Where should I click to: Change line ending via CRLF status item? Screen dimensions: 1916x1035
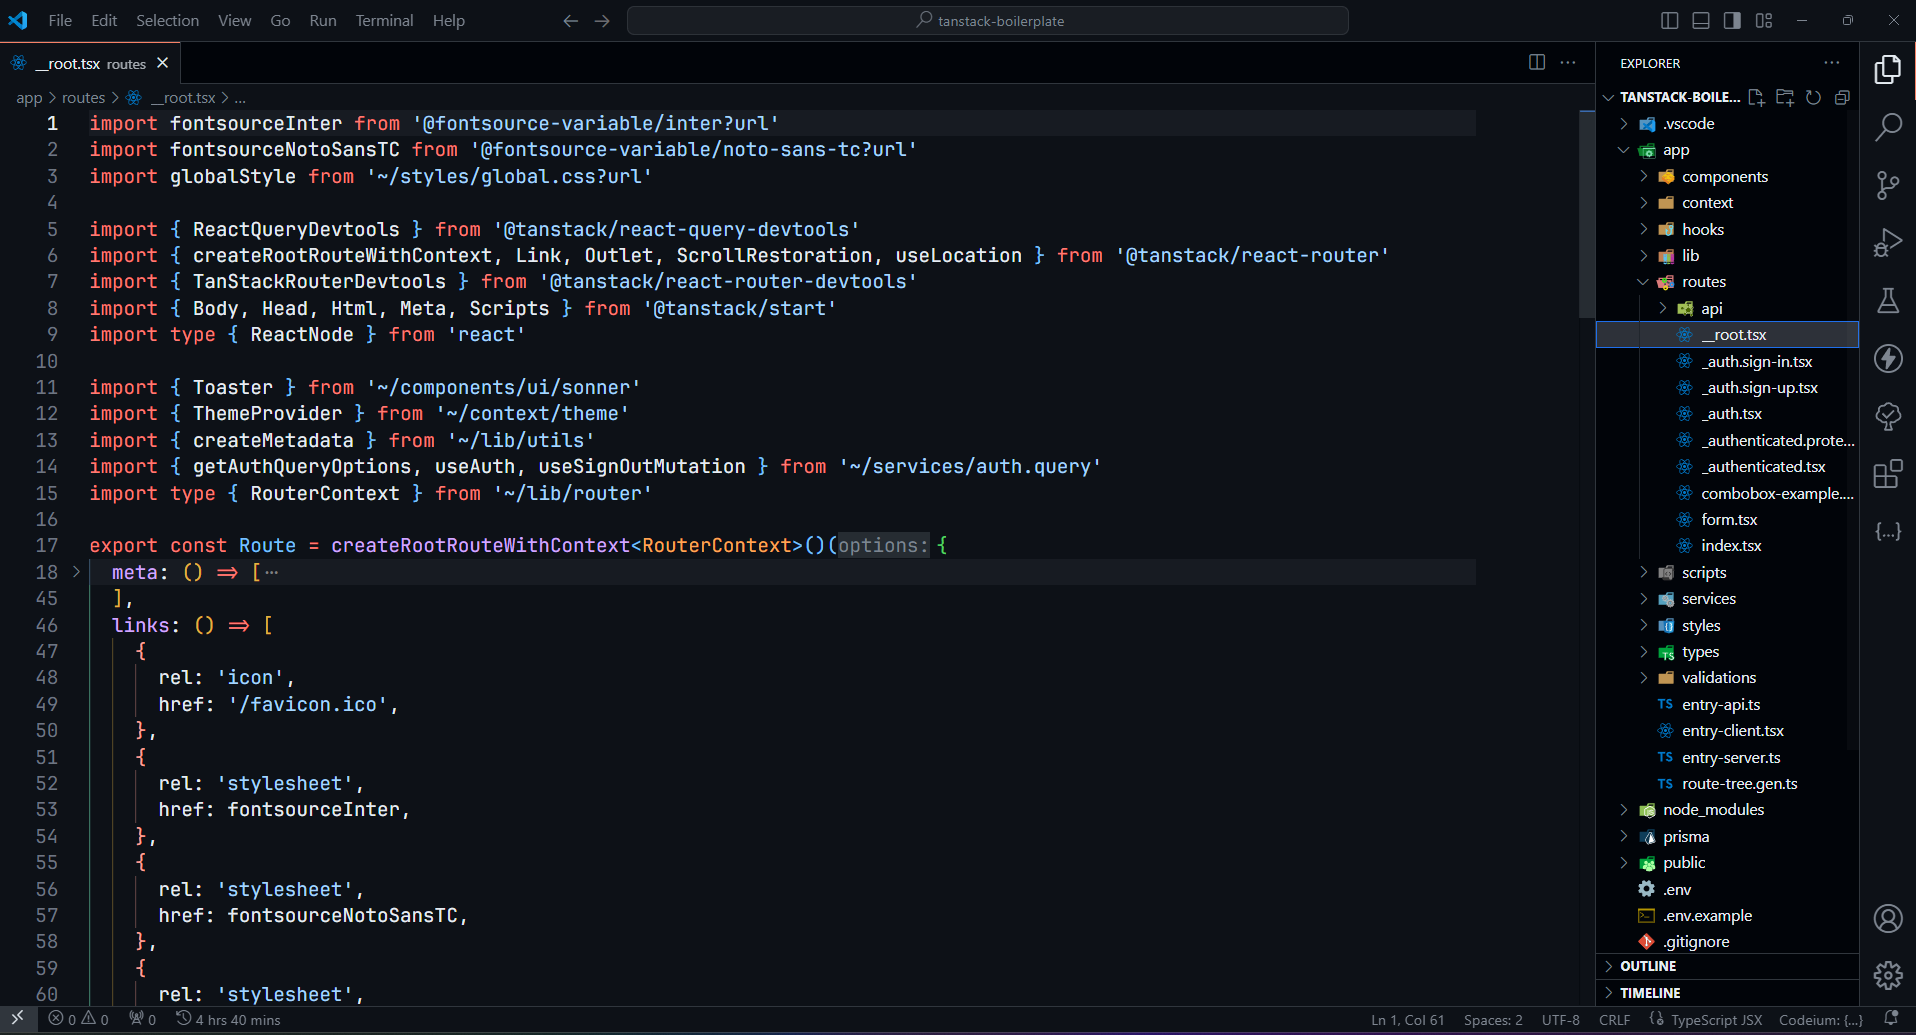[1614, 1019]
